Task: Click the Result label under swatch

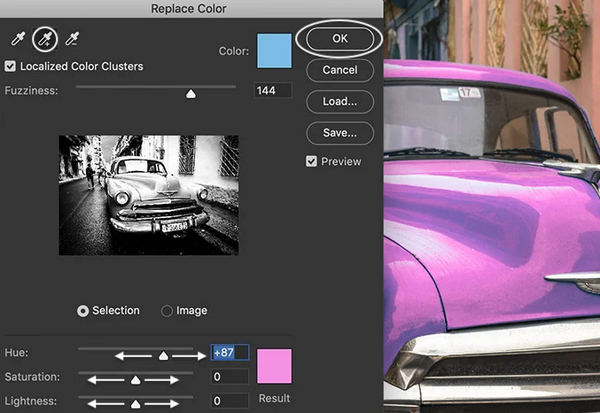Action: [274, 398]
